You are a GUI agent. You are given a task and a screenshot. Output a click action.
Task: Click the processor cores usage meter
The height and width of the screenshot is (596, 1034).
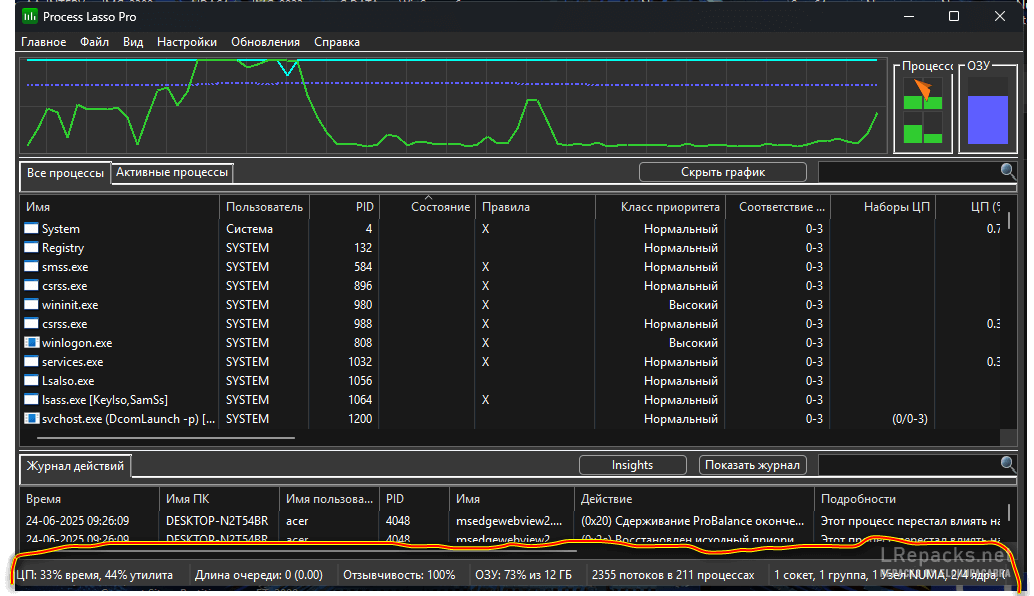923,110
